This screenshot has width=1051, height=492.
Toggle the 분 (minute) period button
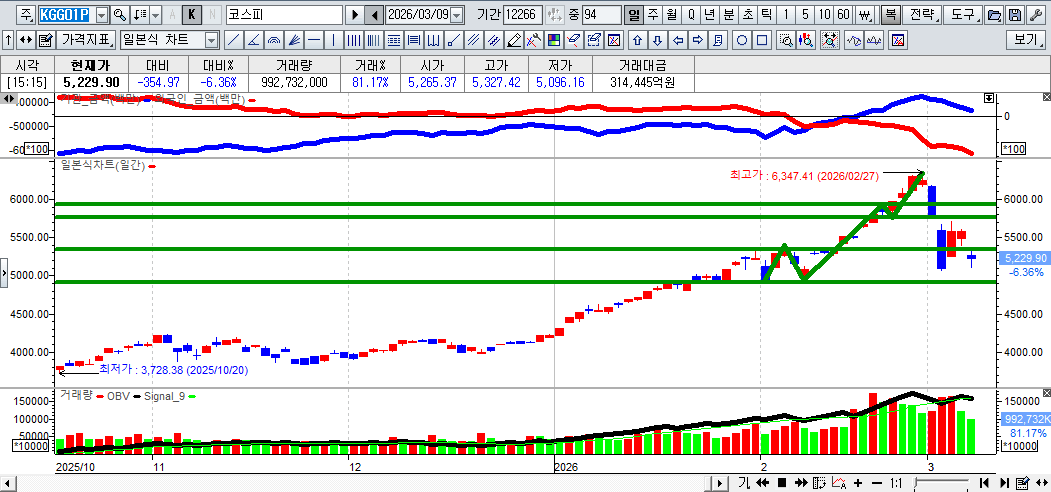(728, 15)
